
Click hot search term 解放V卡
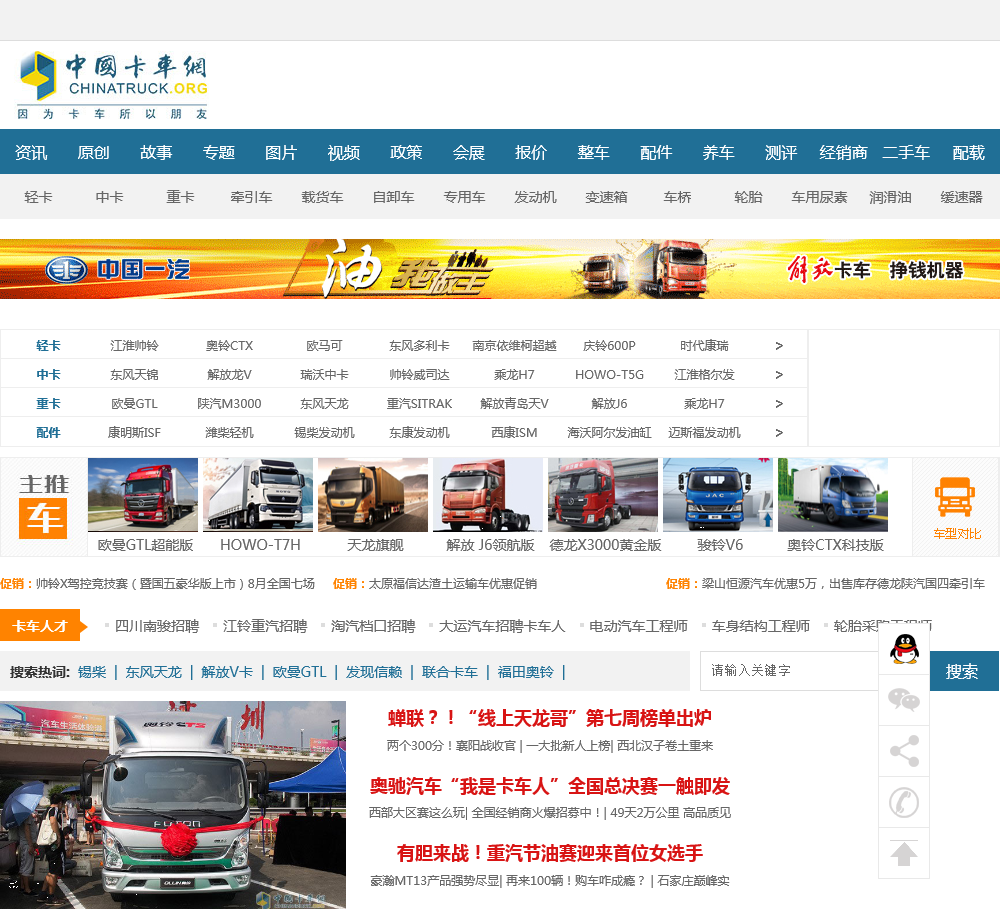pyautogui.click(x=227, y=672)
